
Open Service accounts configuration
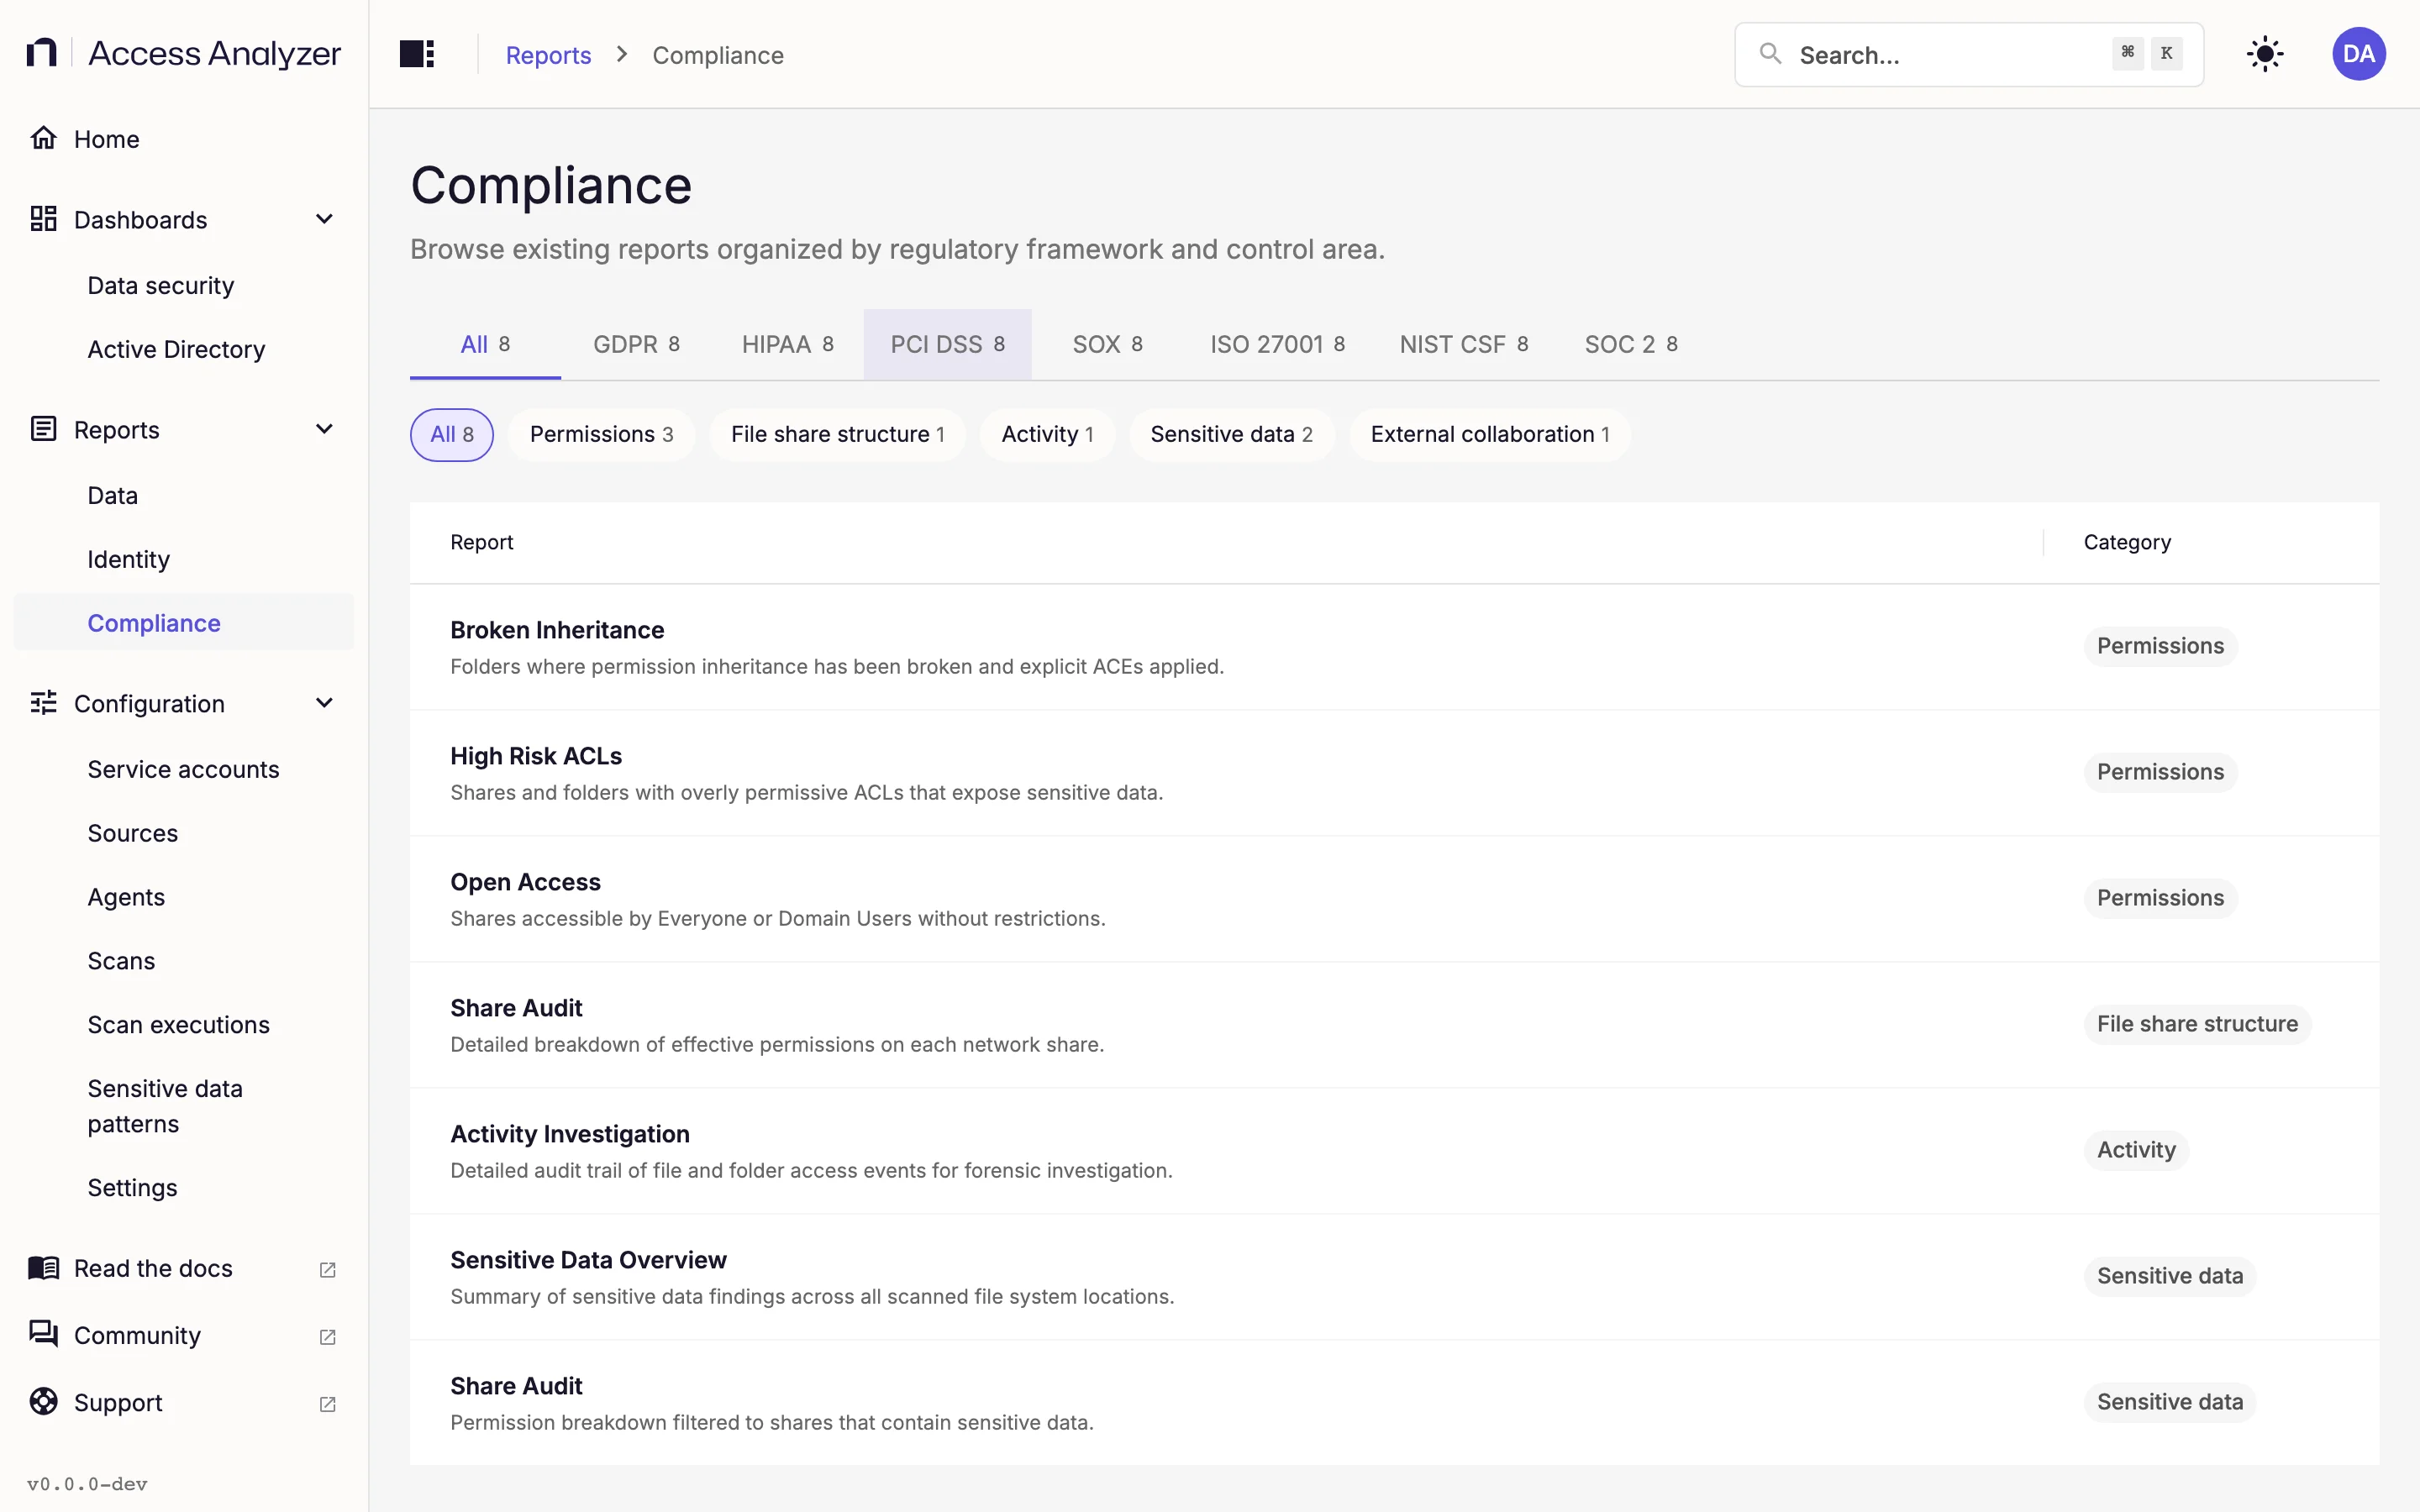point(183,770)
